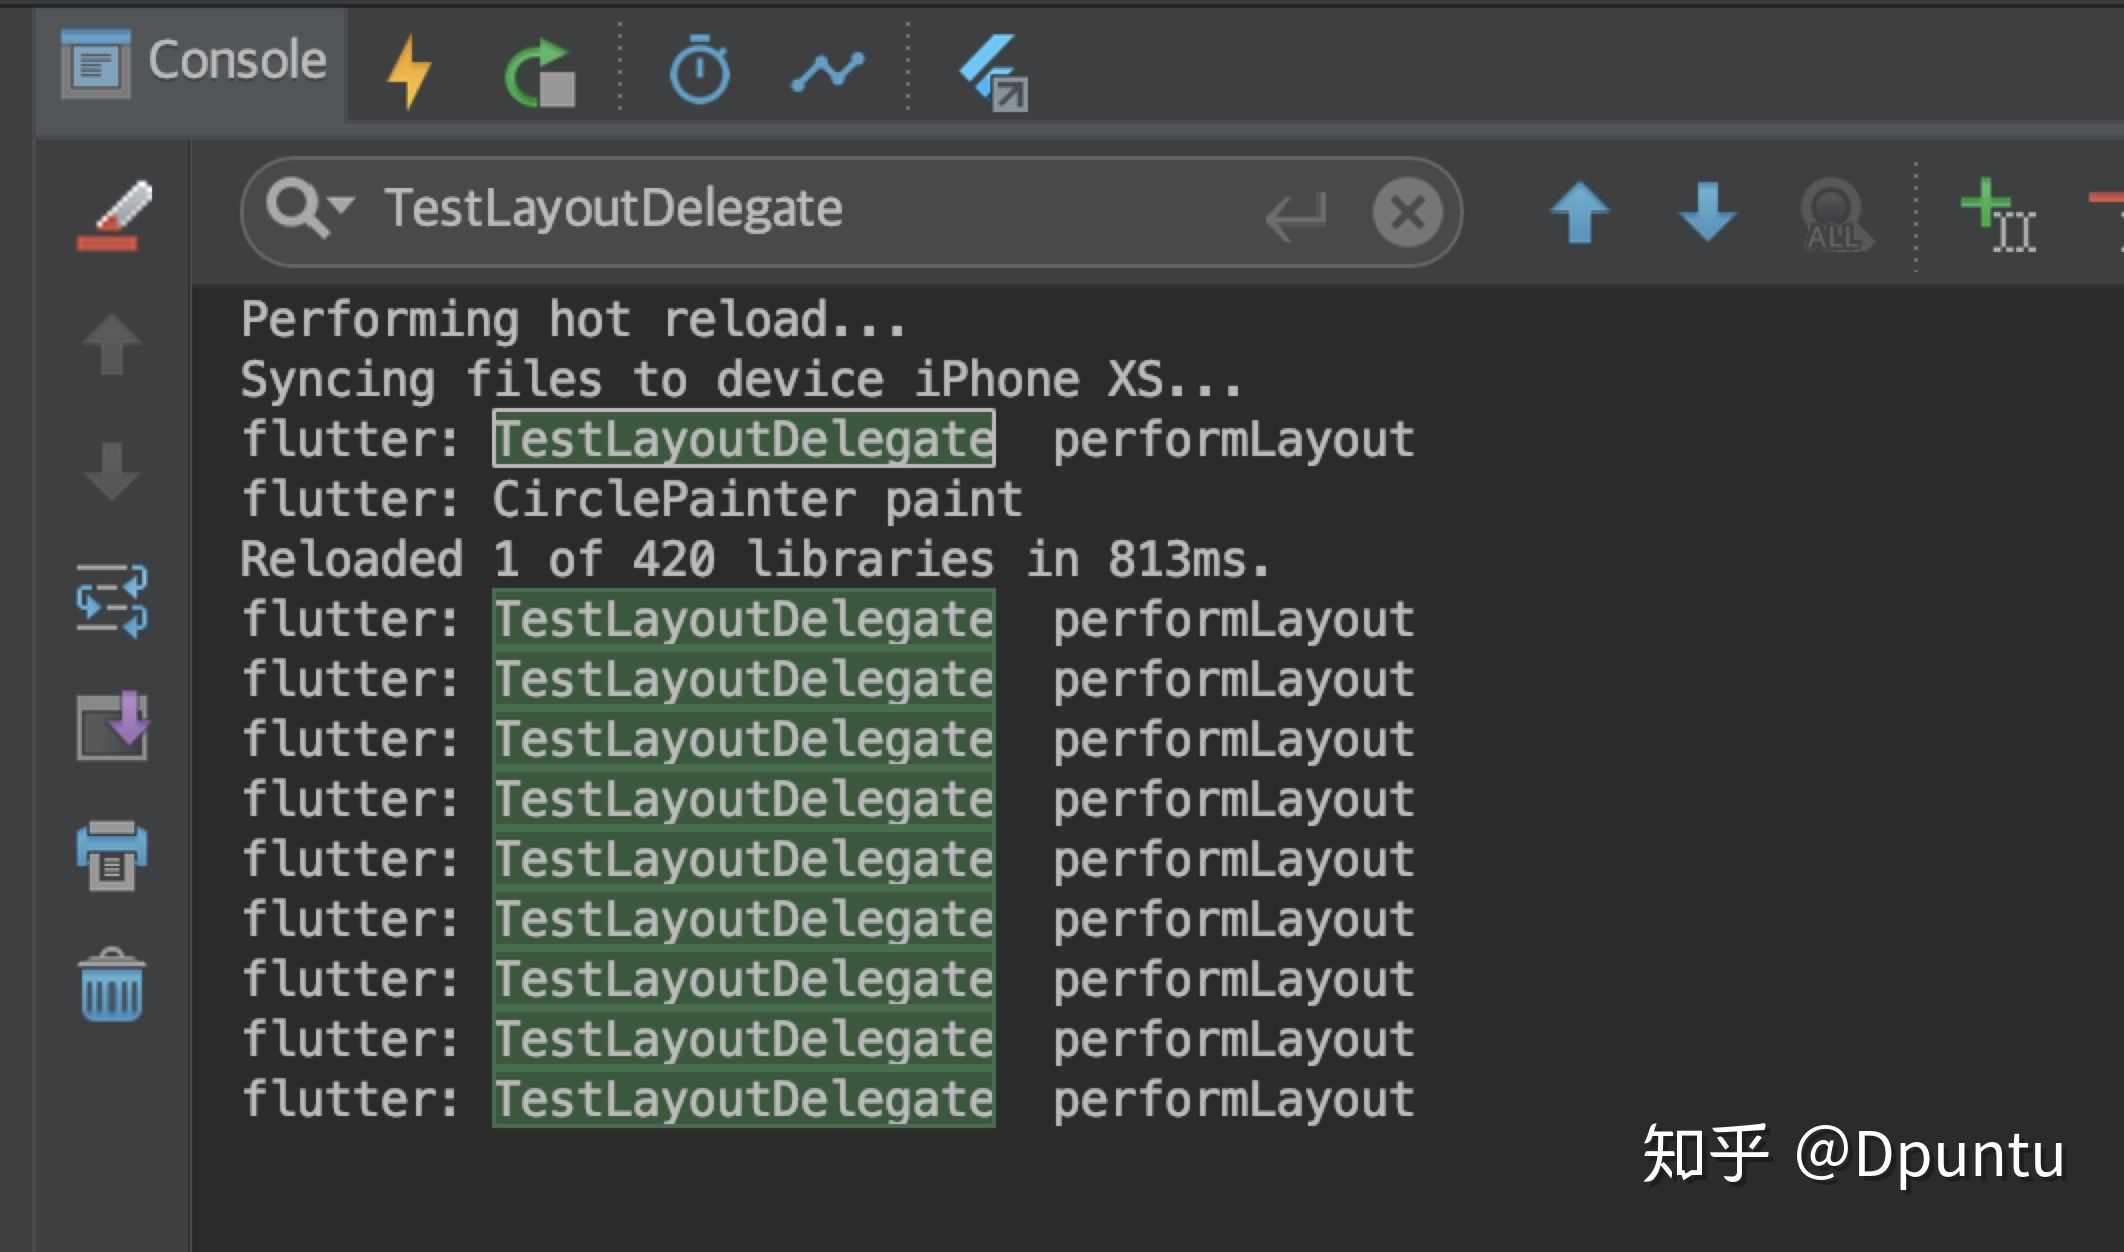The width and height of the screenshot is (2124, 1252).
Task: Open the search history enter arrow
Action: [x=1296, y=214]
